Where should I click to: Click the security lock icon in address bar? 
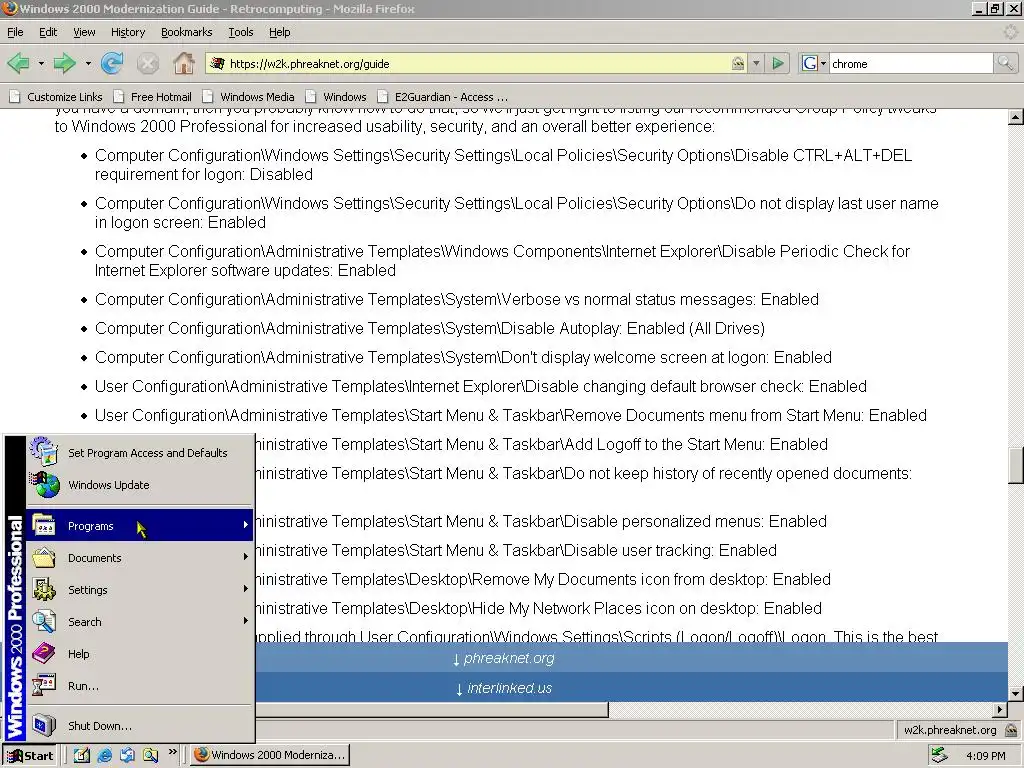tap(738, 63)
